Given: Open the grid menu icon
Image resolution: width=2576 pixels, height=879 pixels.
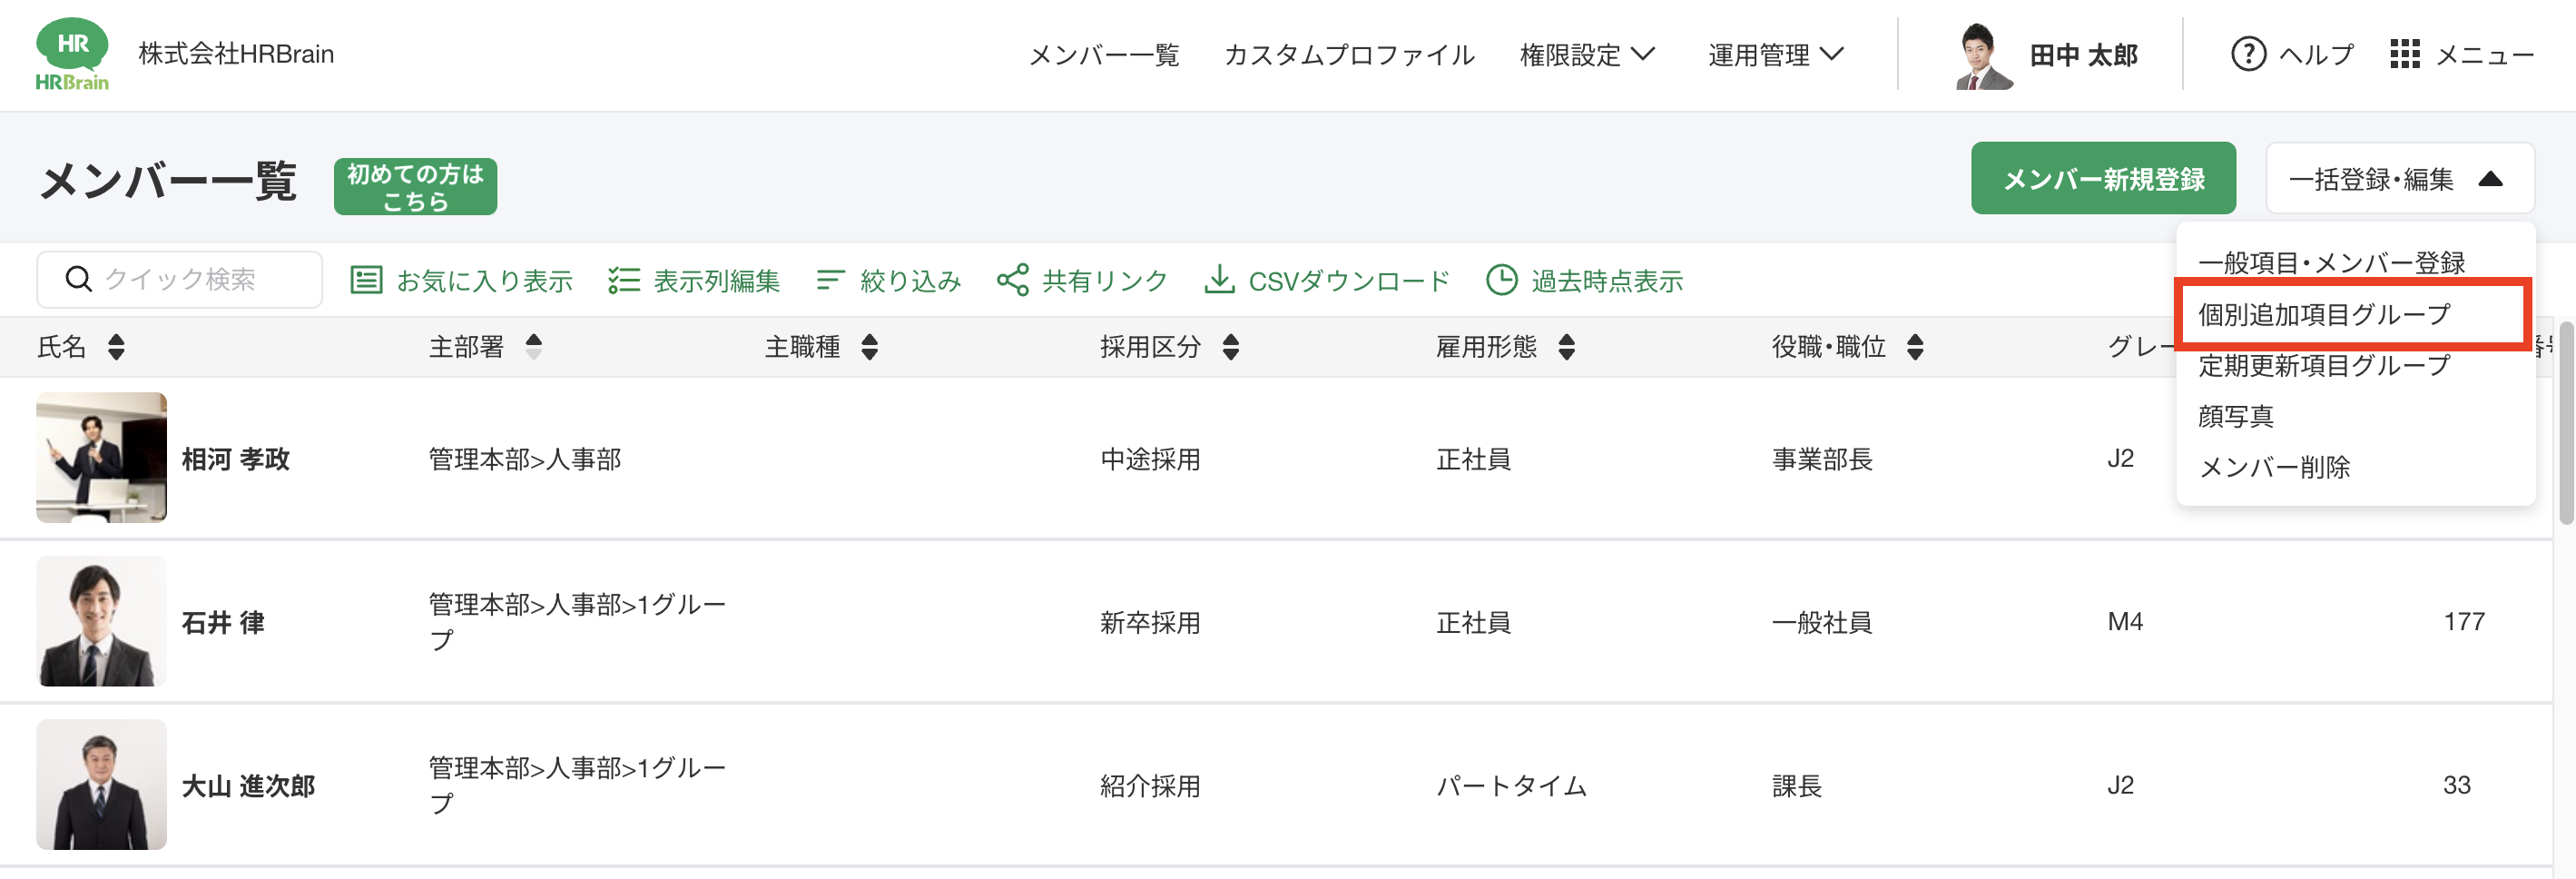Looking at the screenshot, I should pyautogui.click(x=2404, y=54).
